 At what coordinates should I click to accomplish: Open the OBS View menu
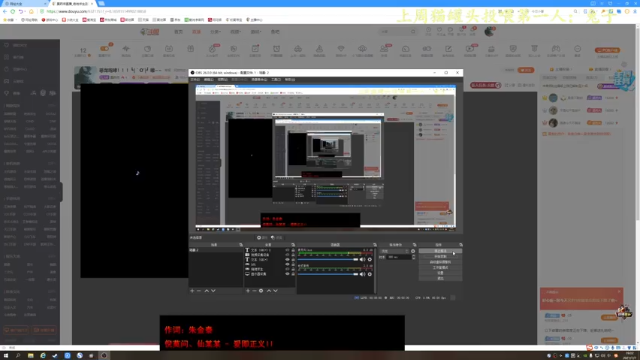pyautogui.click(x=222, y=80)
